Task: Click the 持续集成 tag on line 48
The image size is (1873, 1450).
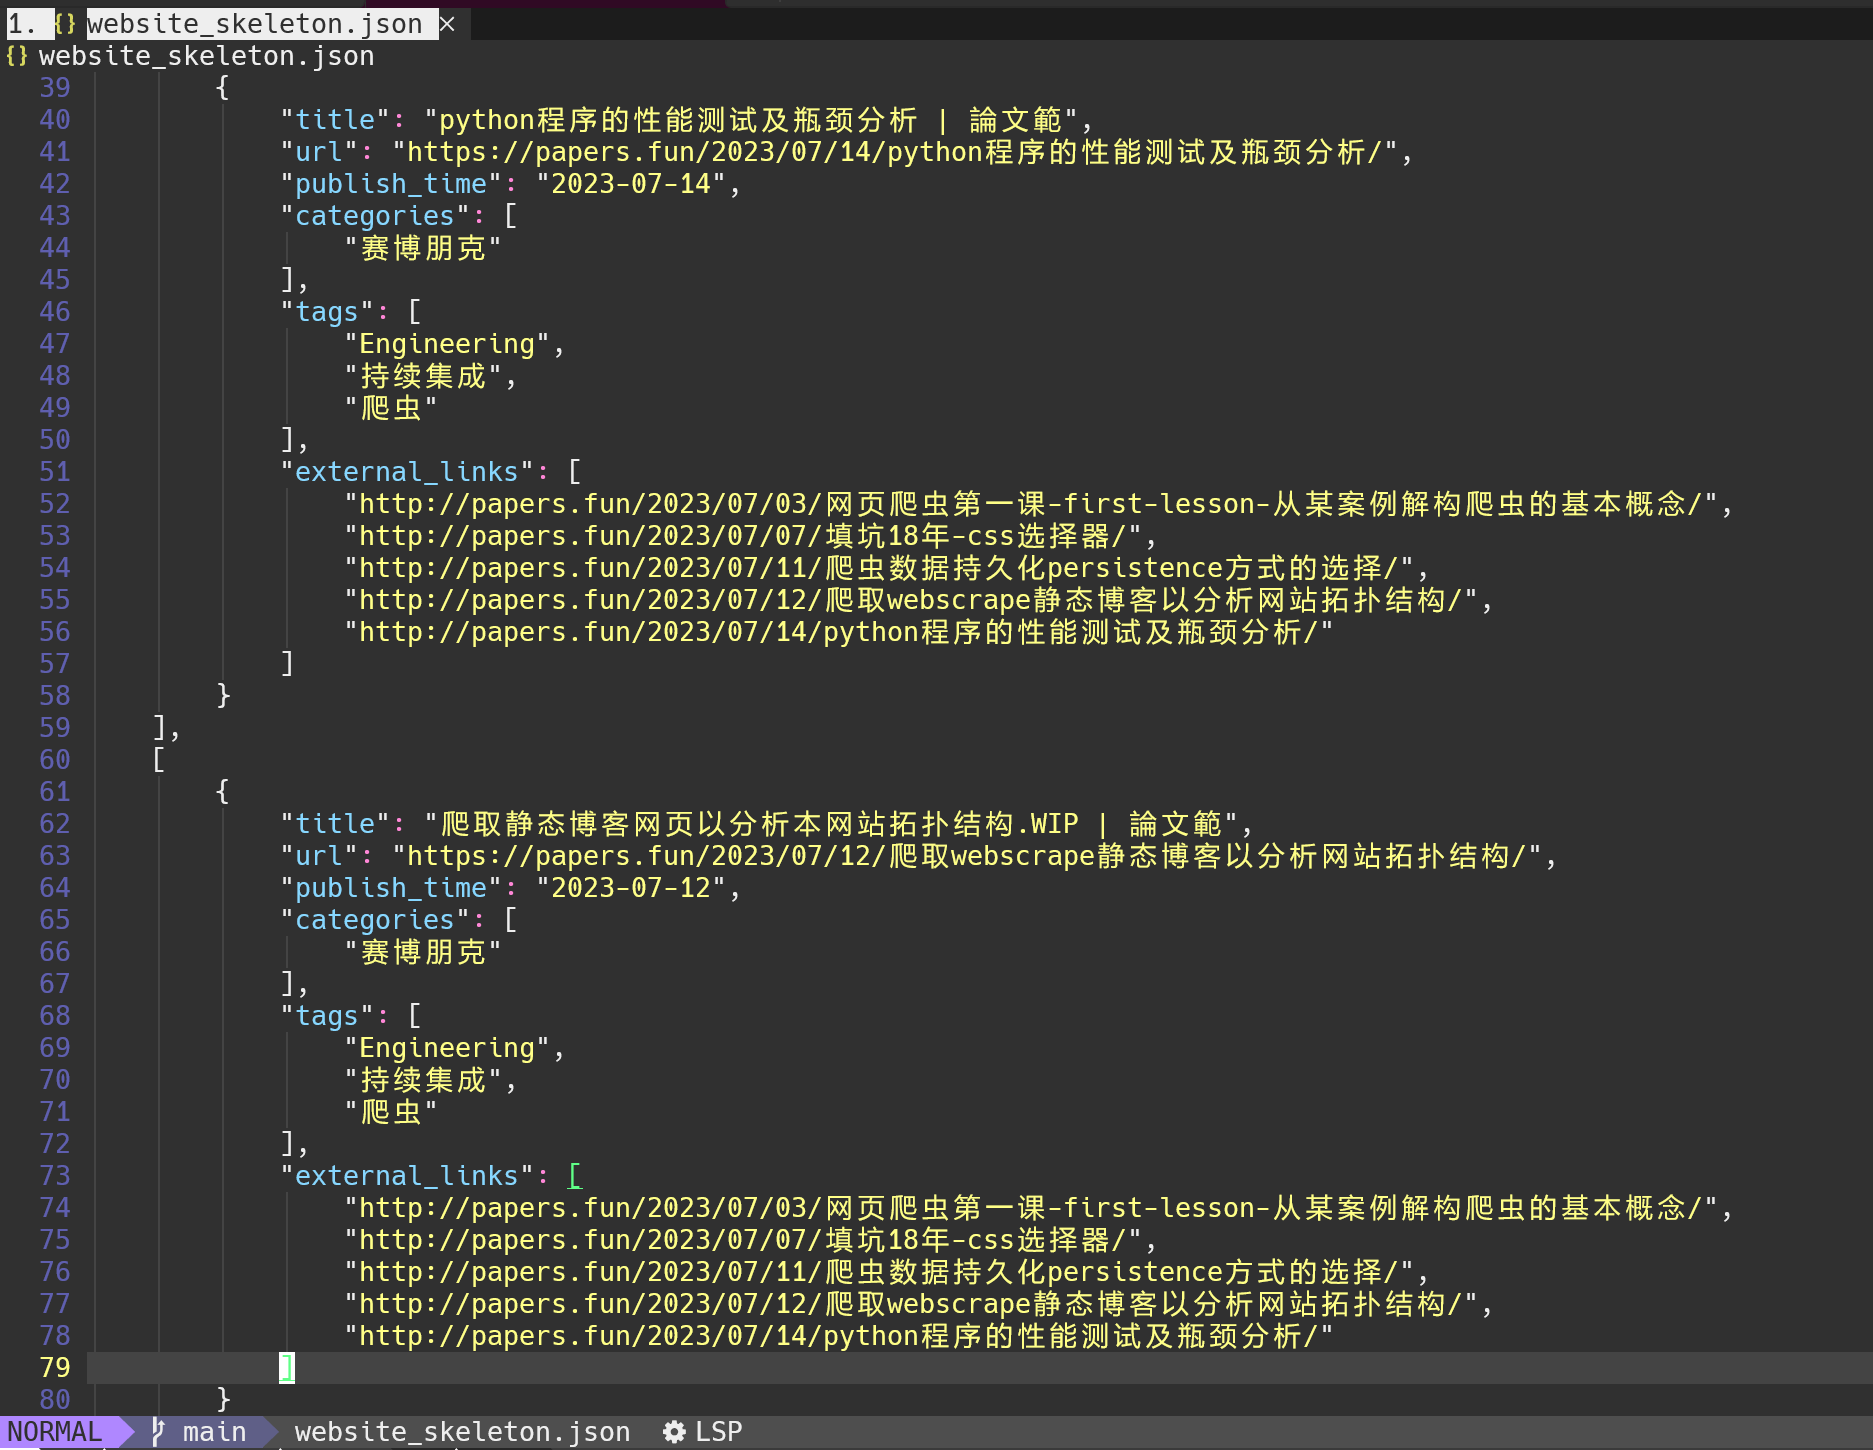Action: tap(423, 376)
